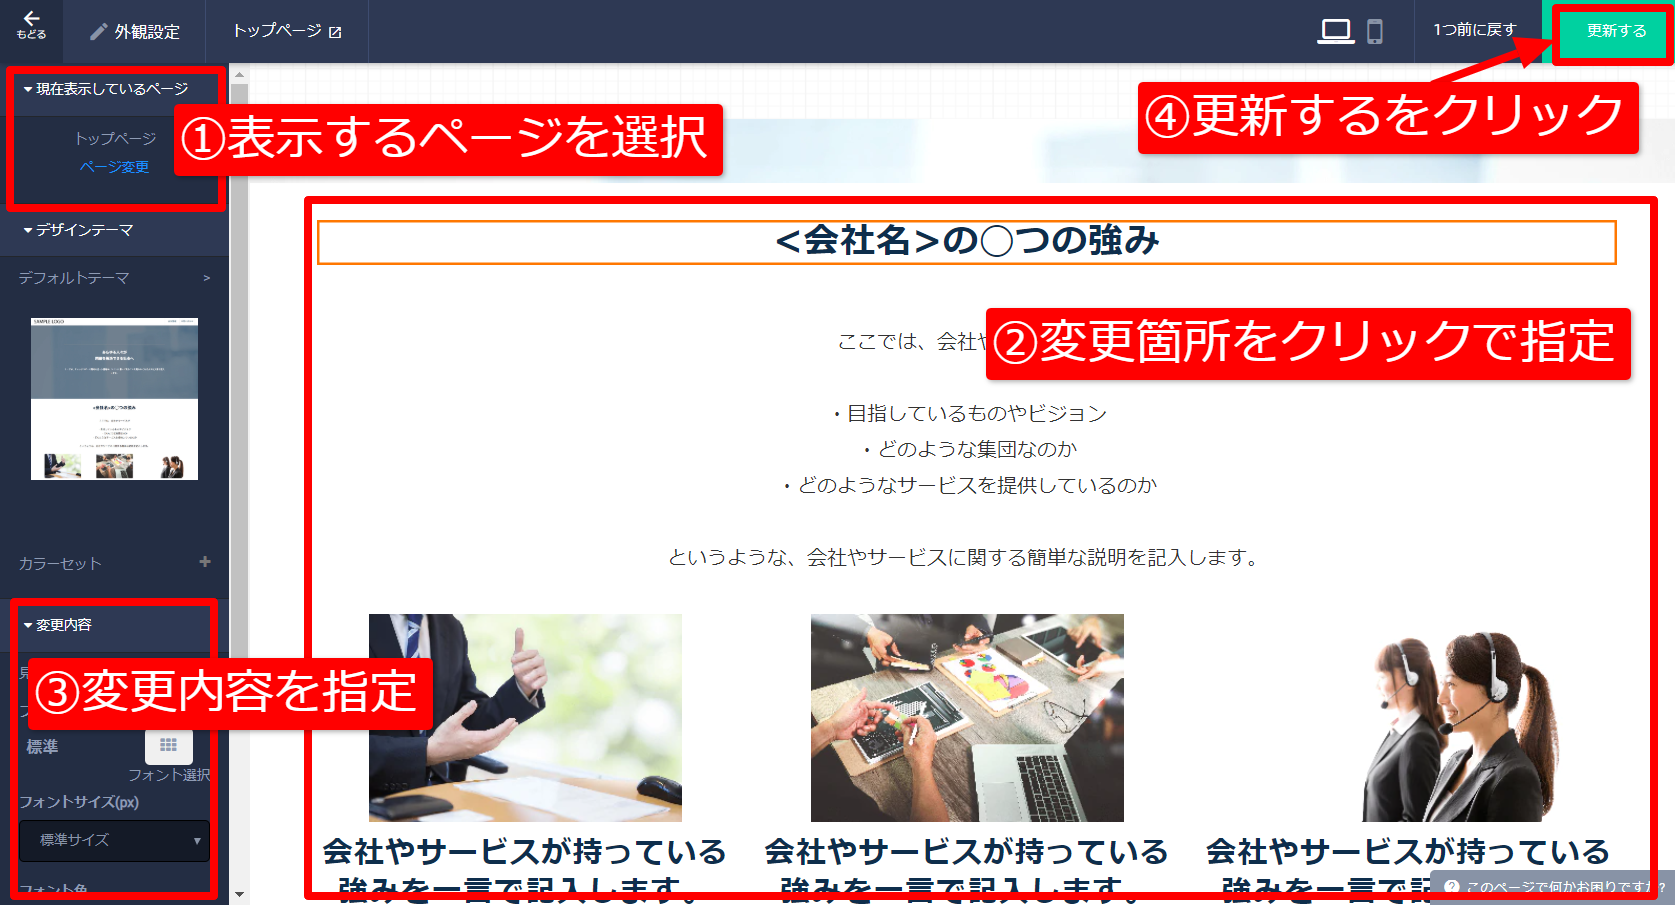Screen dimensions: 1675x905
Task: Switch to smartphone preview icon
Action: pyautogui.click(x=1375, y=31)
